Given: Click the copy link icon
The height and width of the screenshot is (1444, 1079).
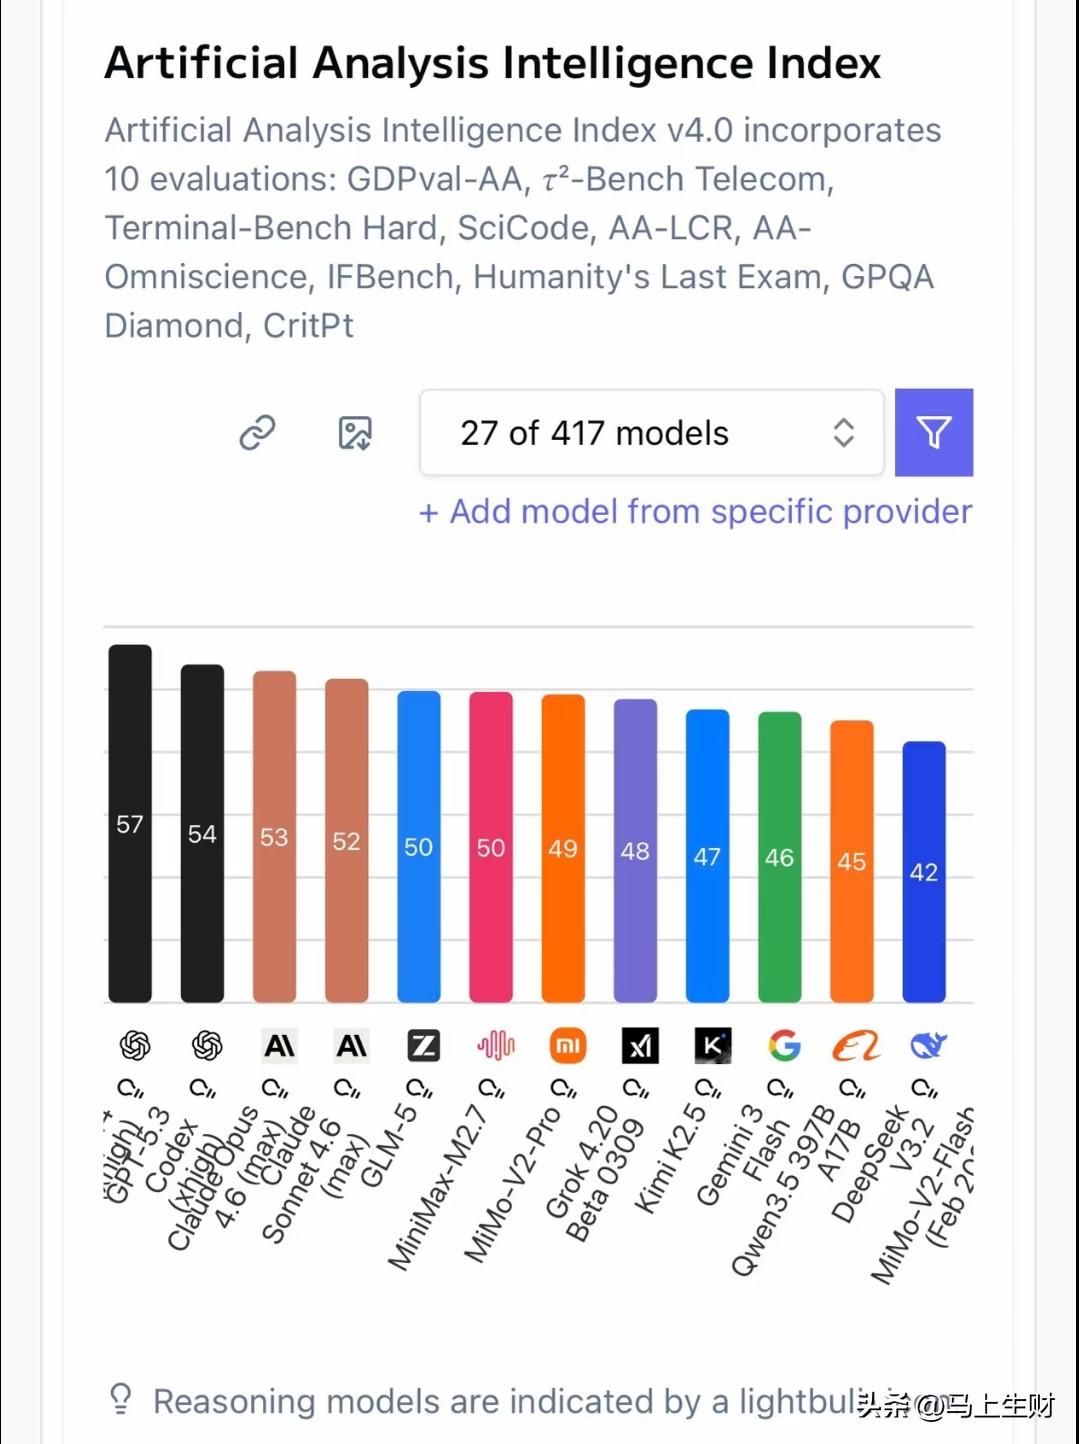Looking at the screenshot, I should (x=257, y=433).
